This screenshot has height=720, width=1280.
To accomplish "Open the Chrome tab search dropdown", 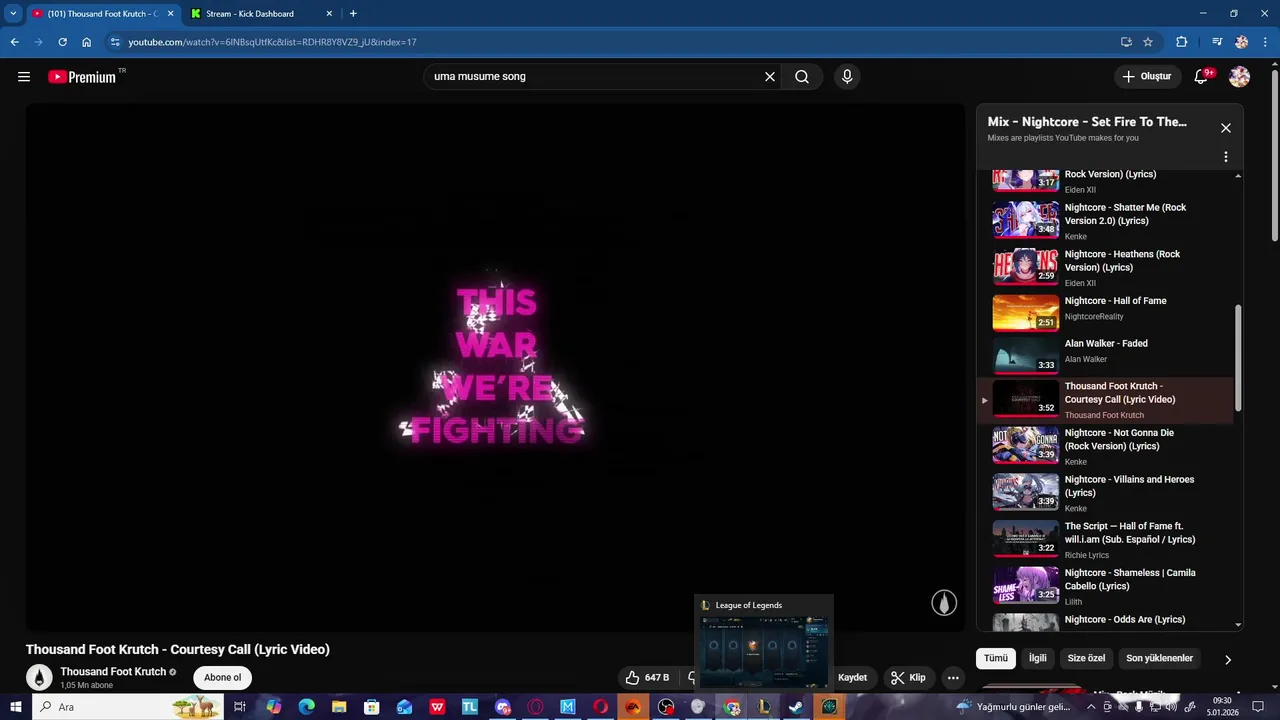I will (x=13, y=14).
